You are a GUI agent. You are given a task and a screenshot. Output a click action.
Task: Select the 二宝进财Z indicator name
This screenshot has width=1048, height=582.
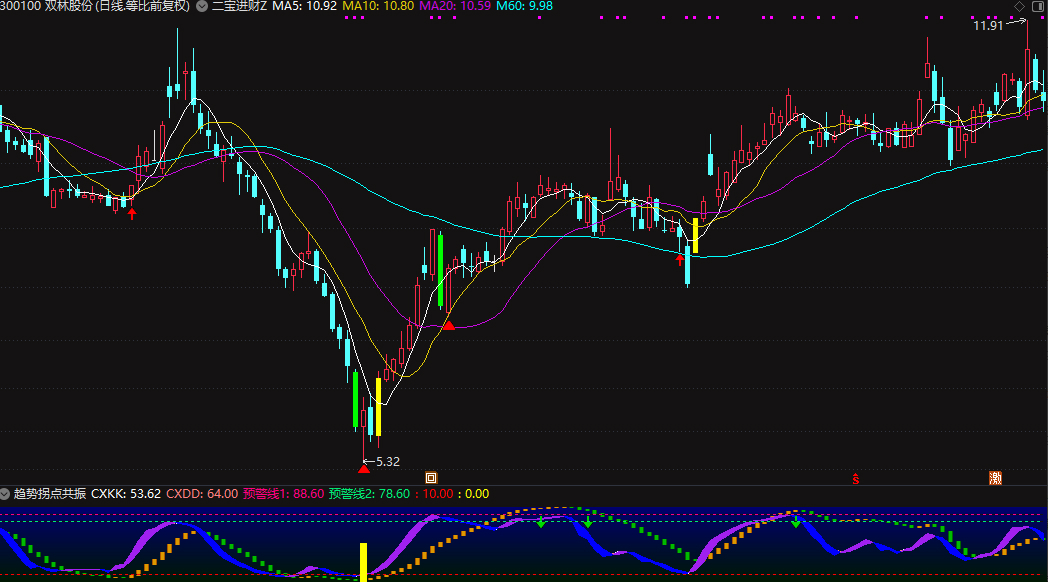239,7
